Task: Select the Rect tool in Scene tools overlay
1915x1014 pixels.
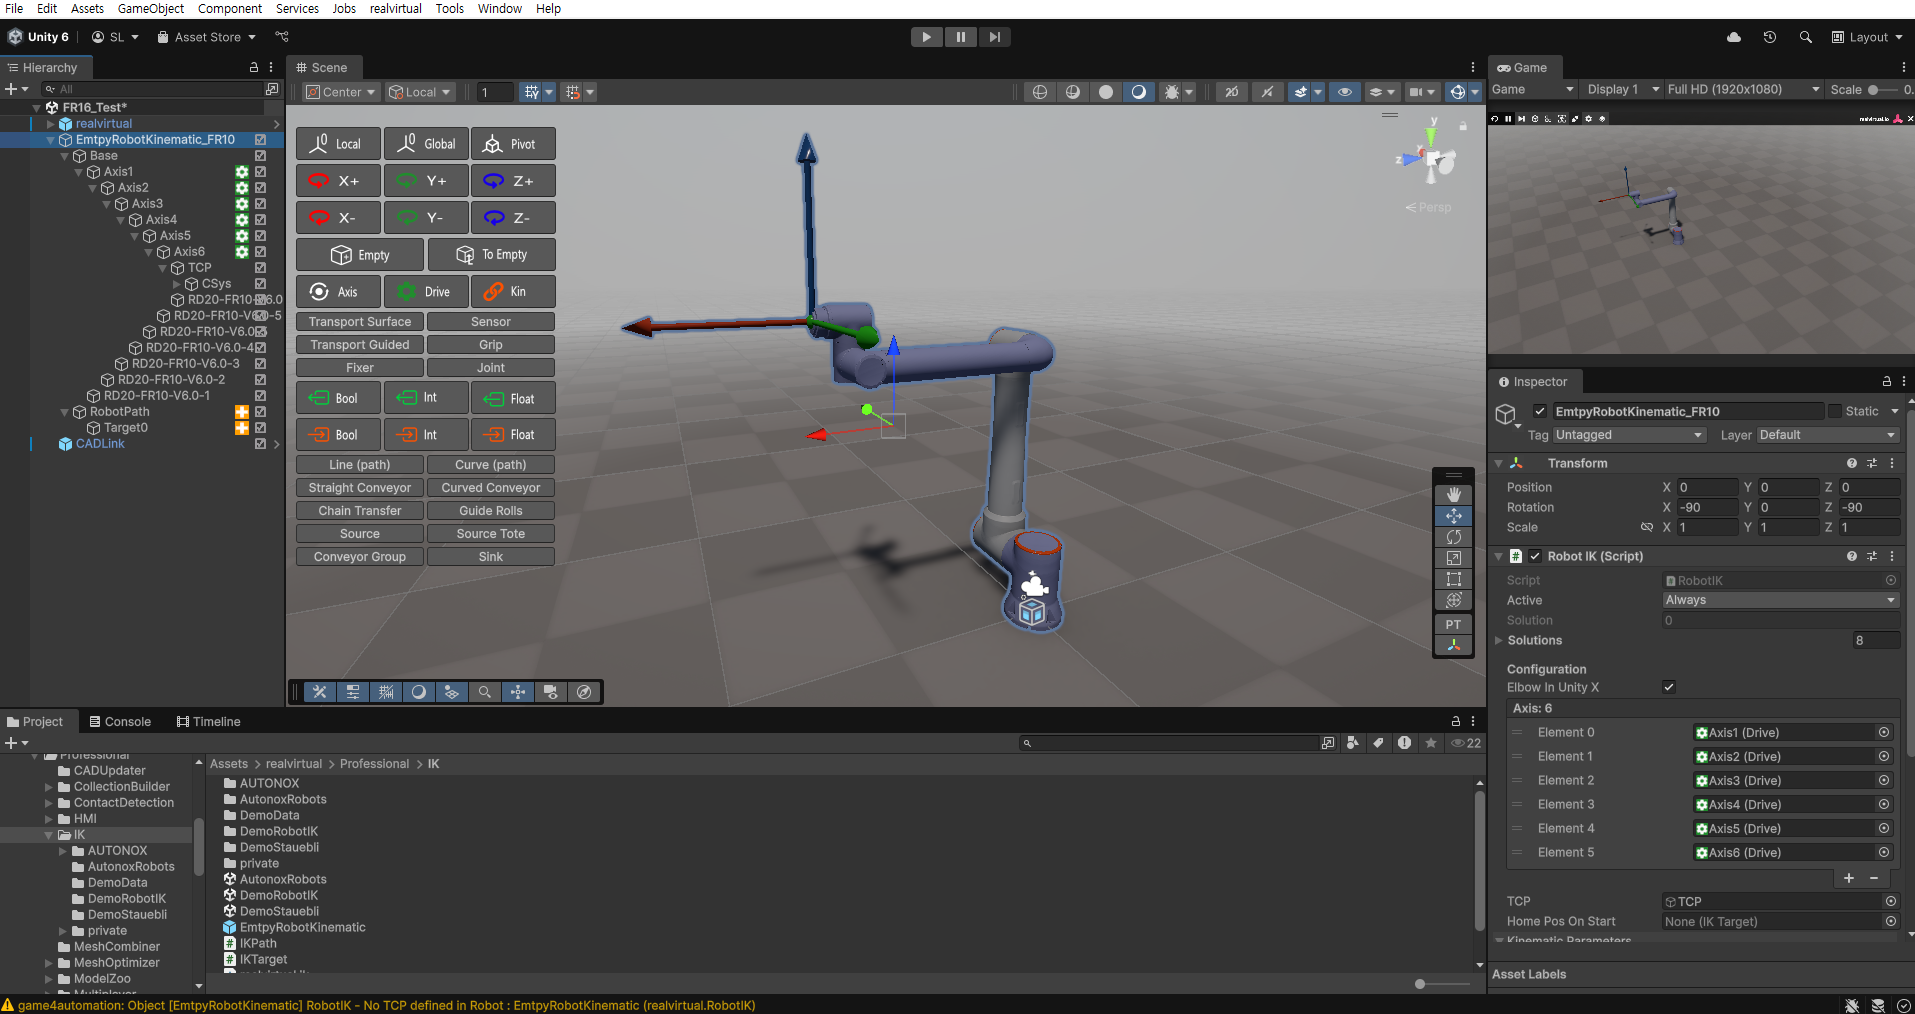Action: point(1453,579)
